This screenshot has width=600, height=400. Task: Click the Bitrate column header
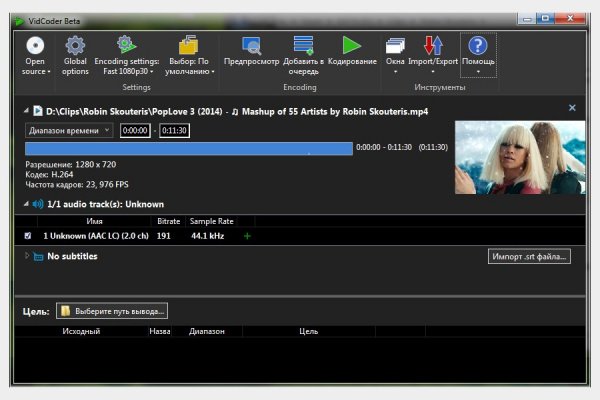tap(168, 221)
